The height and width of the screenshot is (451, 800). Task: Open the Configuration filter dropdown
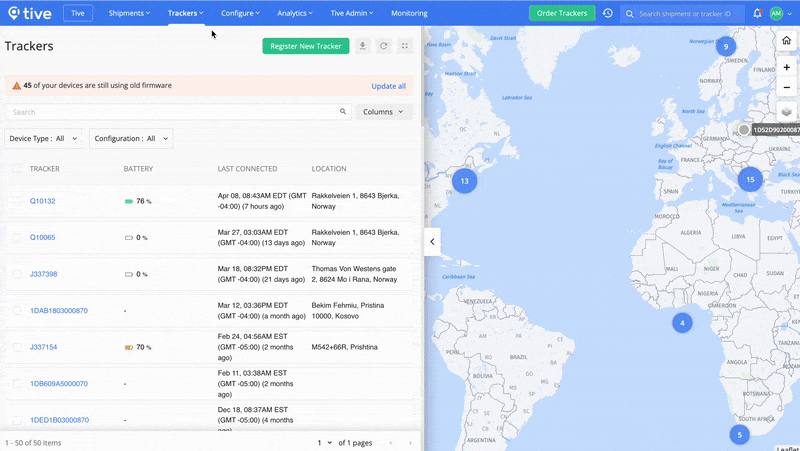(131, 139)
